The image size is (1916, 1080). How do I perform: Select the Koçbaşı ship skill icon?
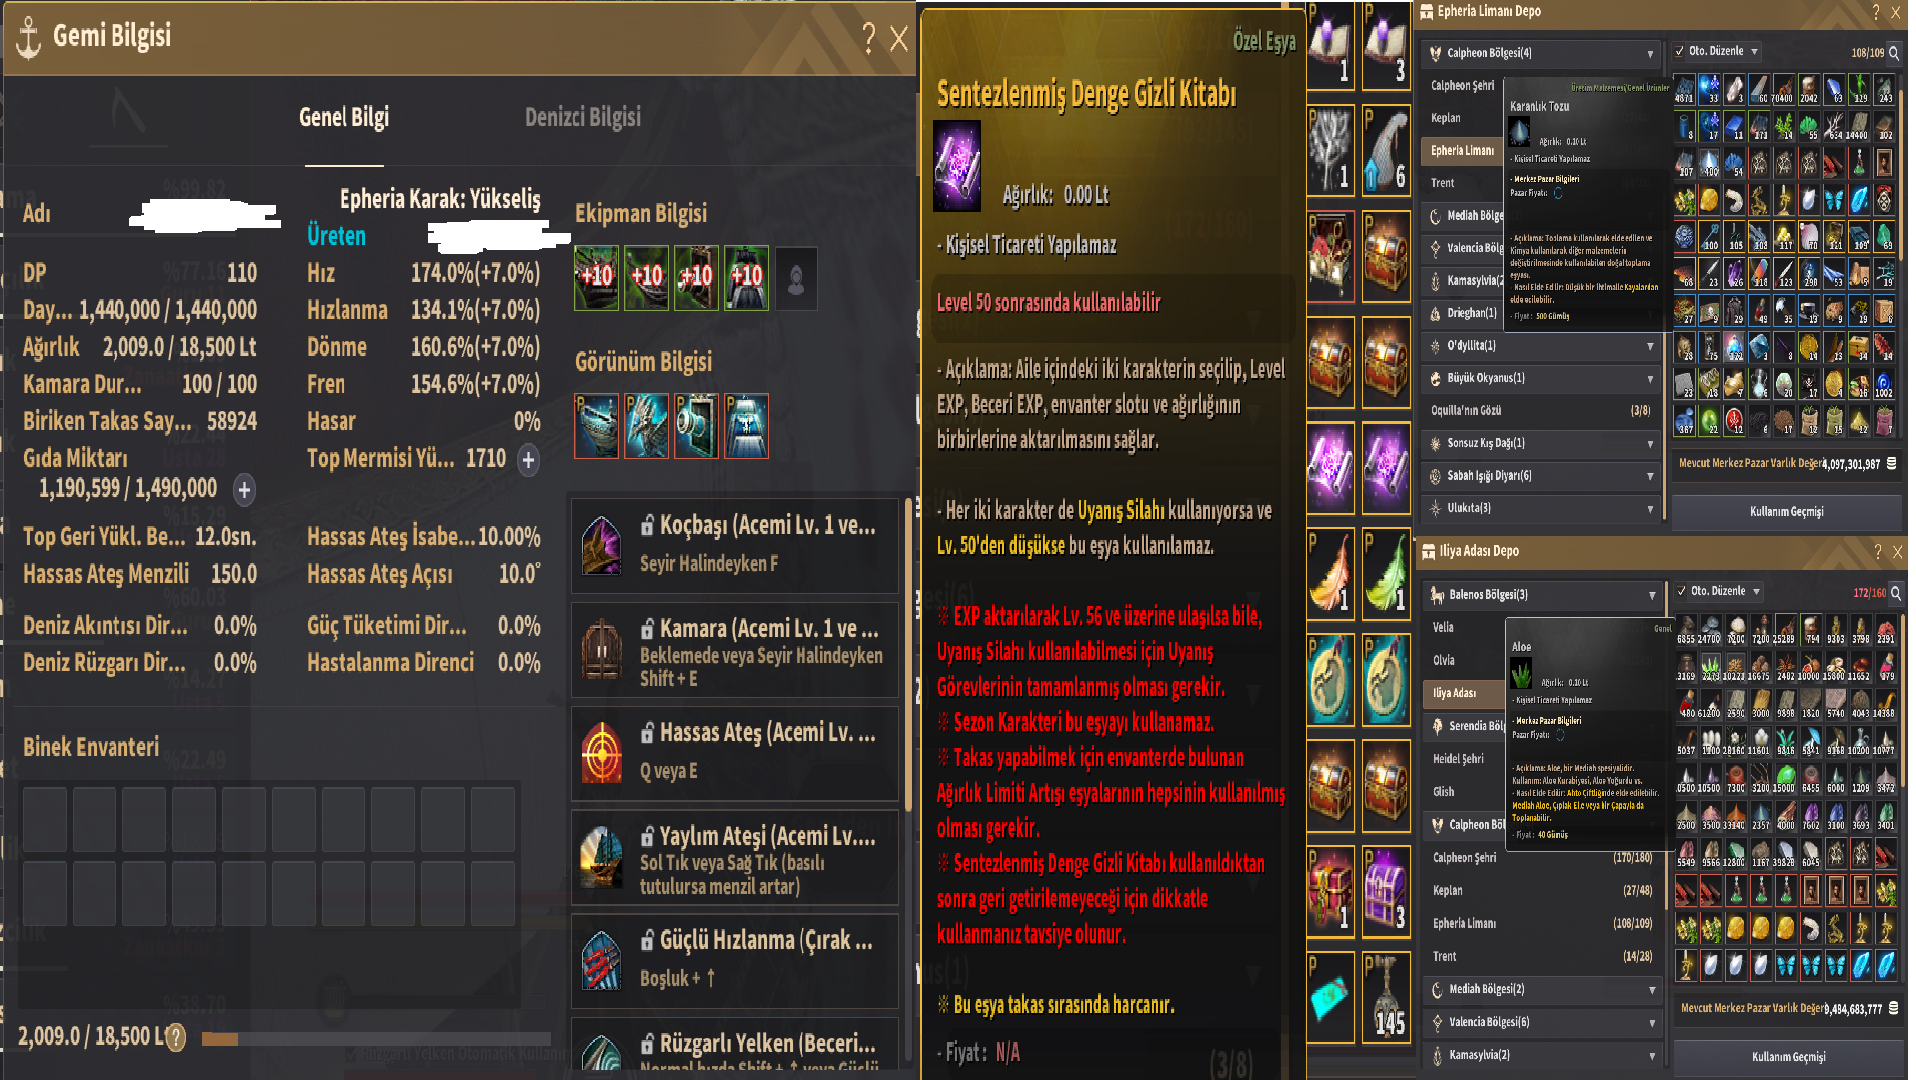pyautogui.click(x=602, y=547)
